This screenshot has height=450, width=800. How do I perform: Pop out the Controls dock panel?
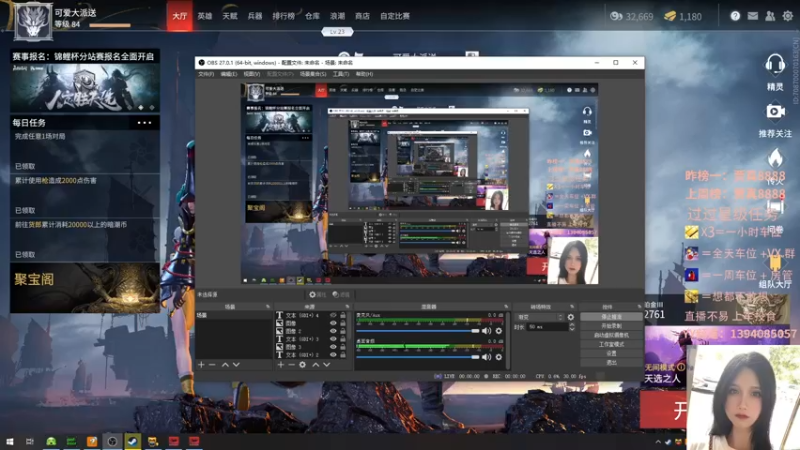pyautogui.click(x=639, y=307)
